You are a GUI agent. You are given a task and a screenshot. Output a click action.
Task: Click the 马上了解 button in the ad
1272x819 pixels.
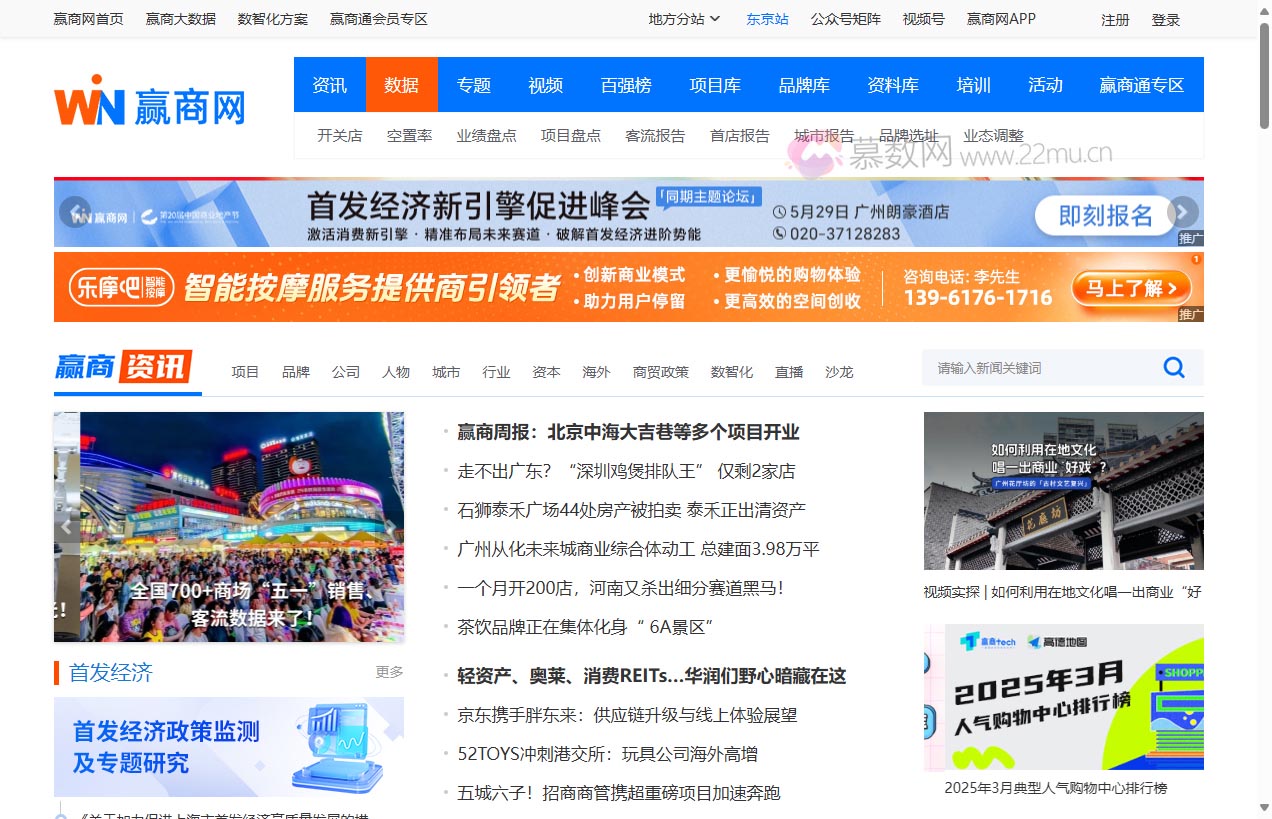(x=1130, y=287)
